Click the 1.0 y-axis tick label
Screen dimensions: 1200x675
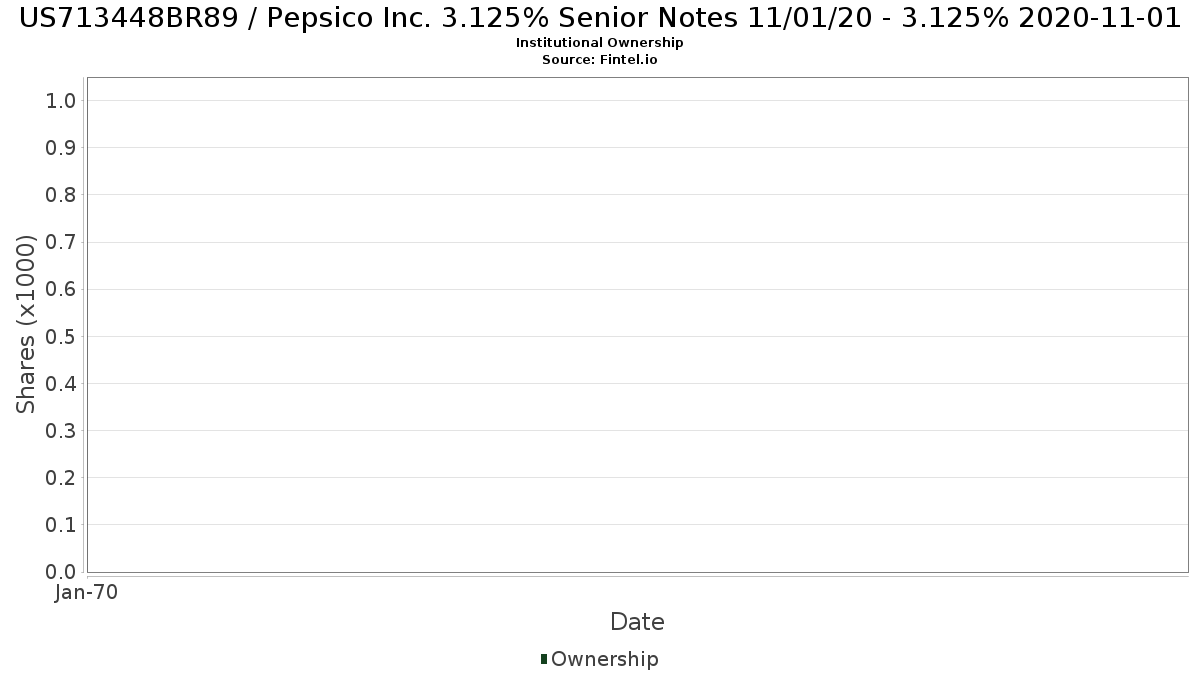pyautogui.click(x=61, y=100)
